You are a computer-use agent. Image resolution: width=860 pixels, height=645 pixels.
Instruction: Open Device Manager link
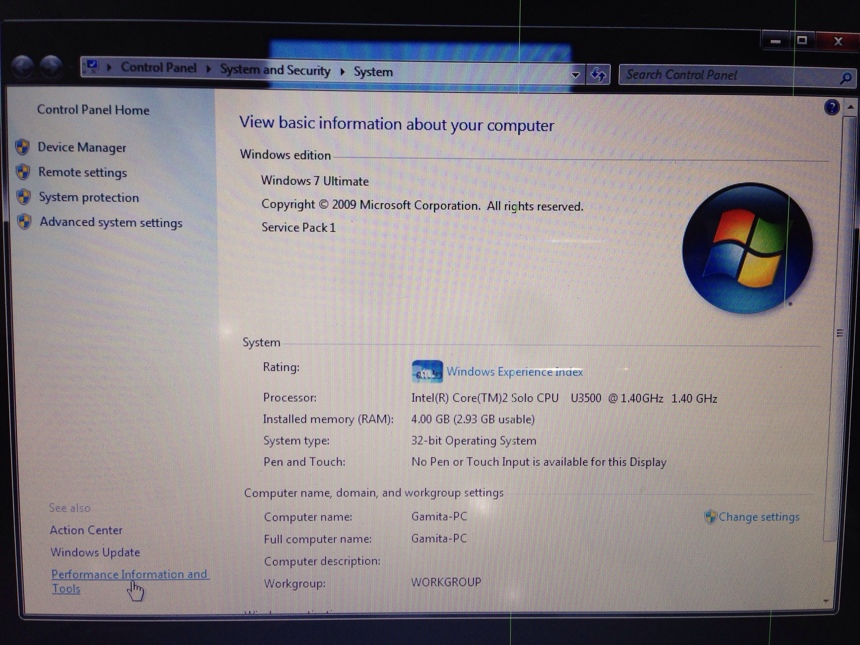click(x=82, y=148)
